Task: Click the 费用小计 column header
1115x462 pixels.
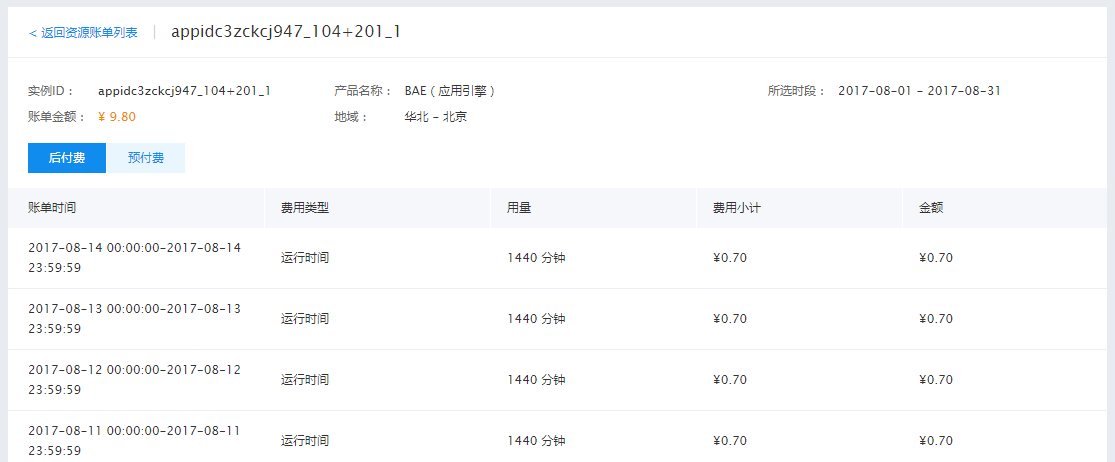Action: (737, 208)
